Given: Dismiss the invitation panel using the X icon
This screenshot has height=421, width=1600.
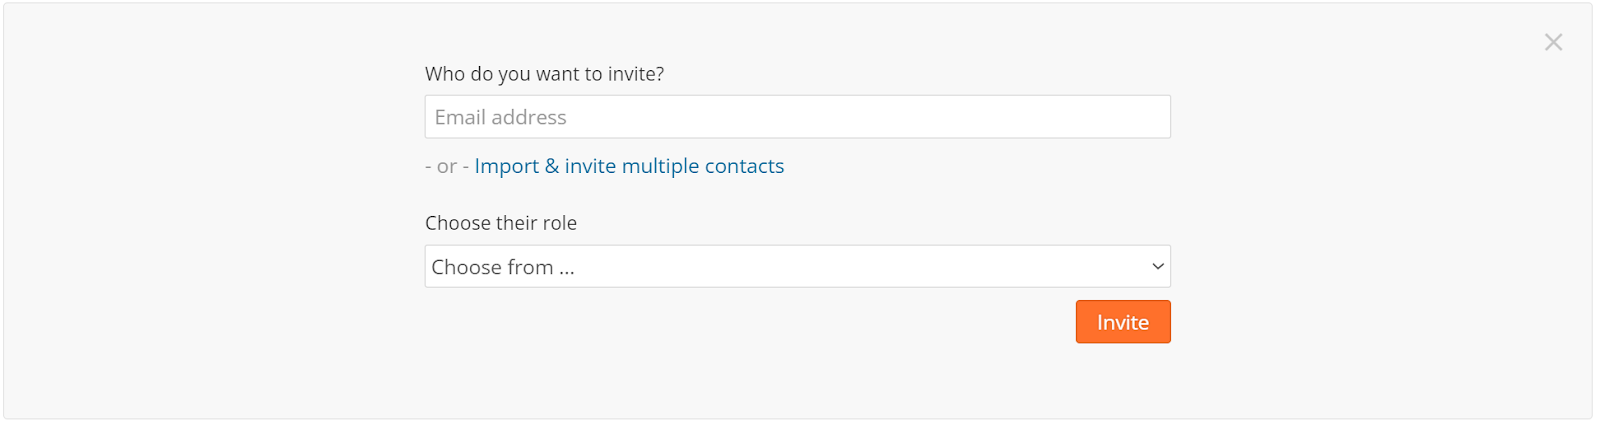Looking at the screenshot, I should tap(1553, 42).
